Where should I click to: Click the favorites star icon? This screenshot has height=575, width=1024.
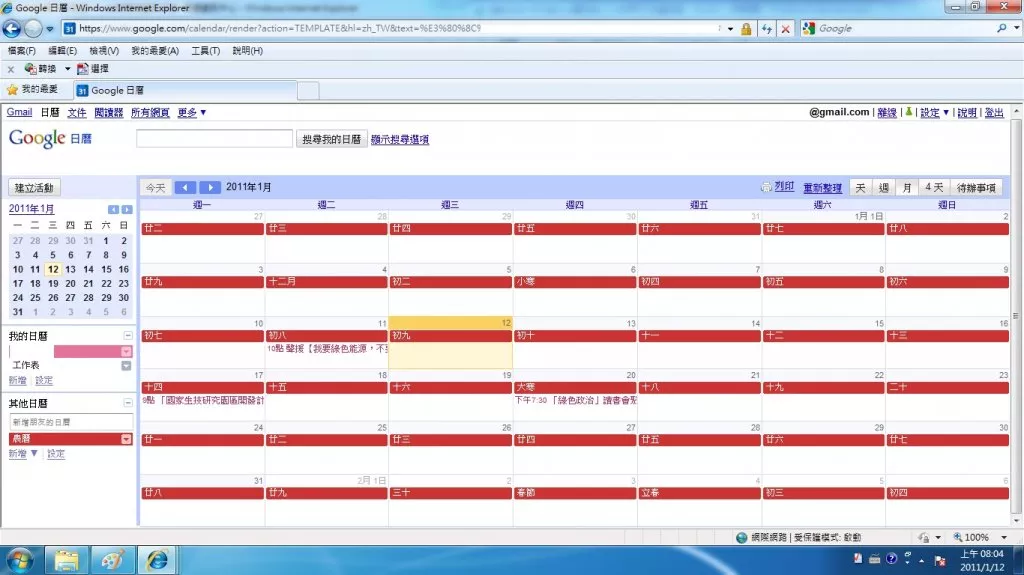pos(12,90)
